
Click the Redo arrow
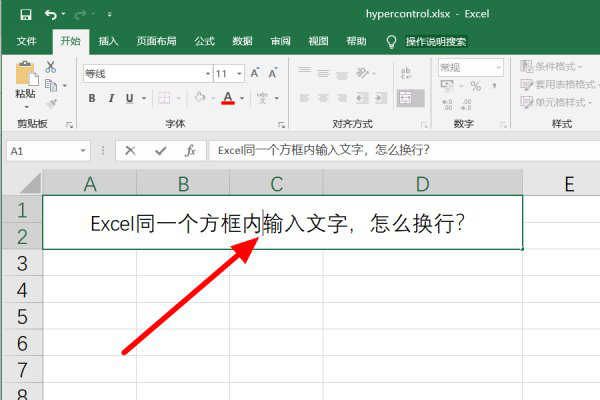(x=80, y=15)
